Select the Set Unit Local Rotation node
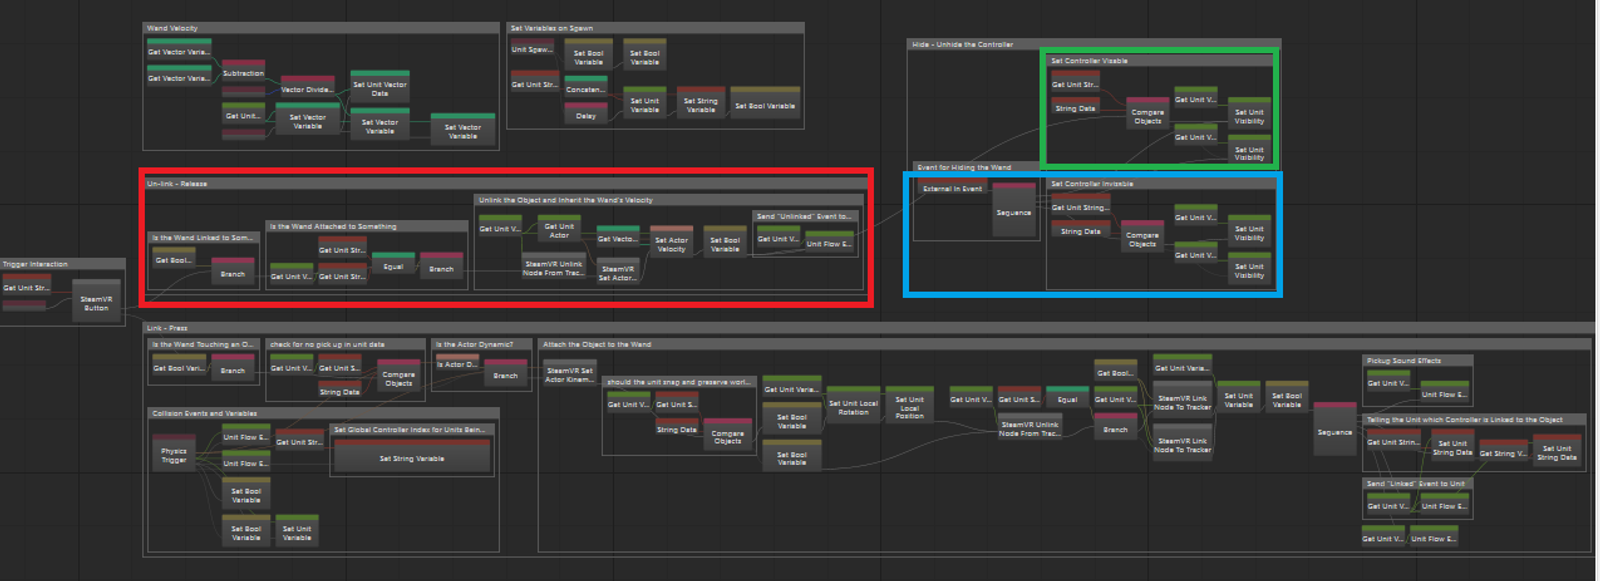Image resolution: width=1600 pixels, height=581 pixels. [854, 404]
